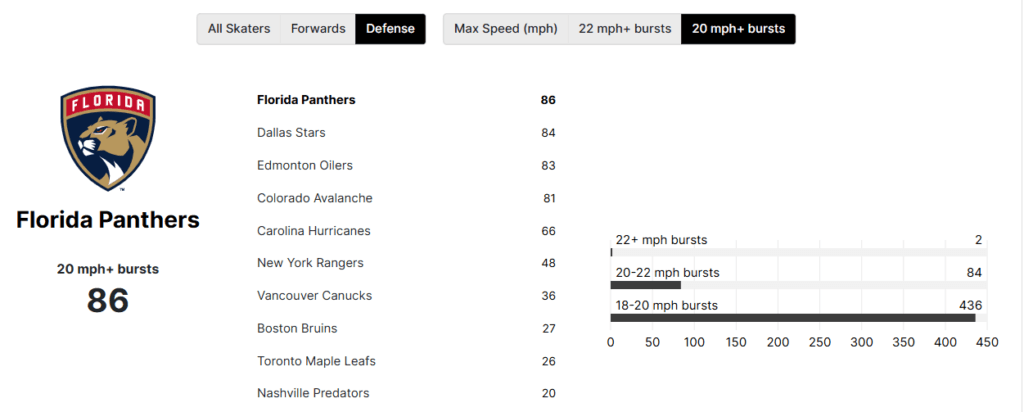Click the 18-20 mph bursts bar
Image resolution: width=1024 pixels, height=412 pixels.
[x=792, y=318]
